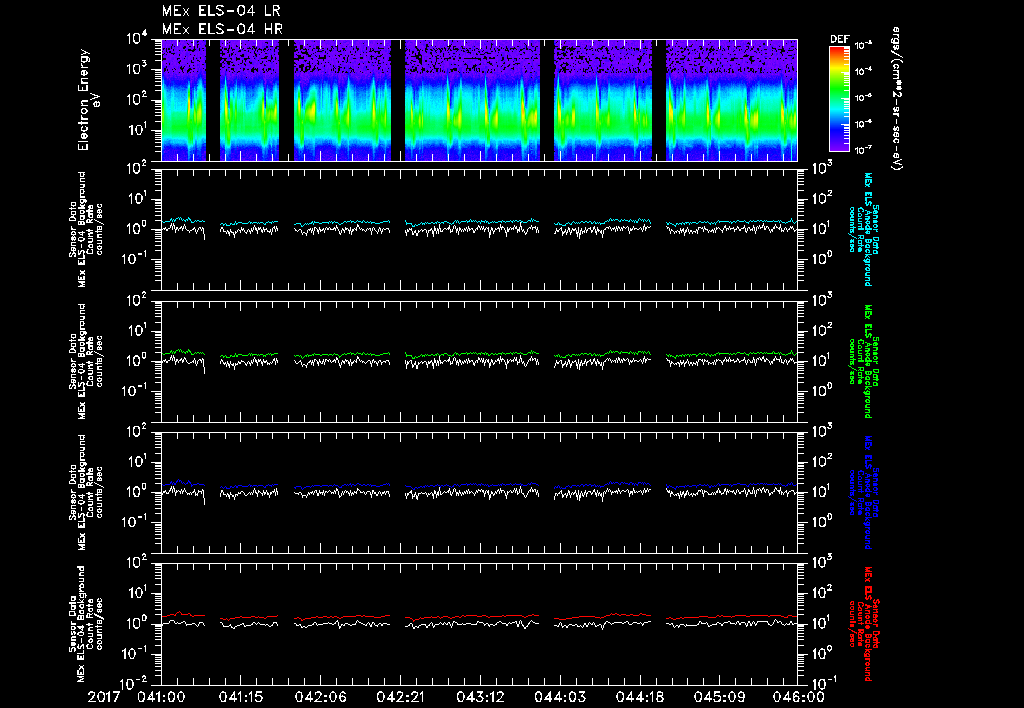Click the bottom tick label of the DEF color bar scale
Screen dimensions: 1024x708
863,150
